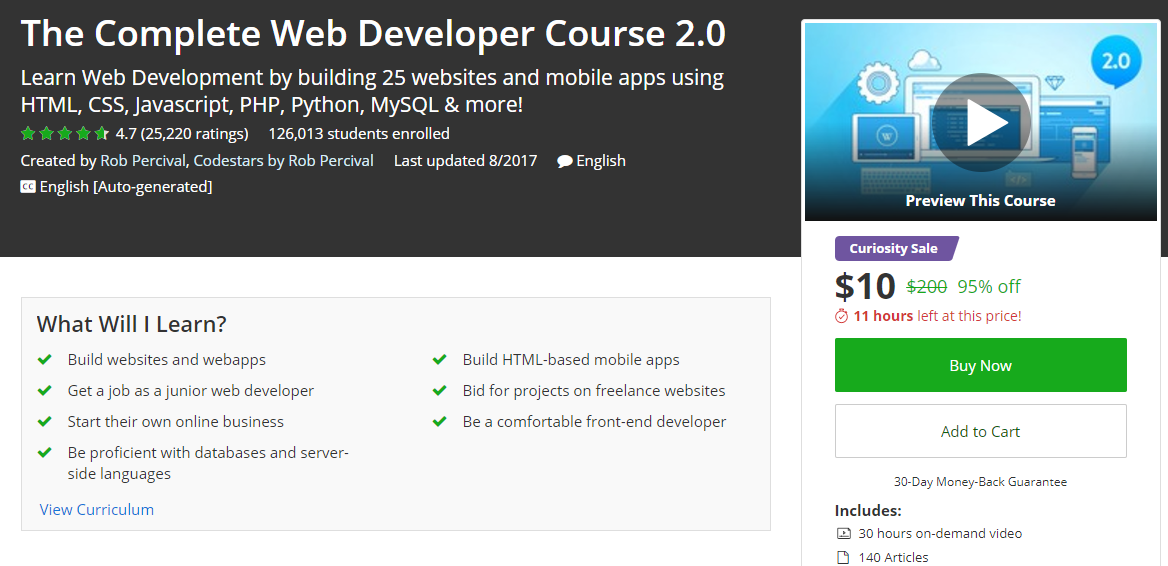Play the course preview video
The image size is (1168, 566).
tap(980, 122)
